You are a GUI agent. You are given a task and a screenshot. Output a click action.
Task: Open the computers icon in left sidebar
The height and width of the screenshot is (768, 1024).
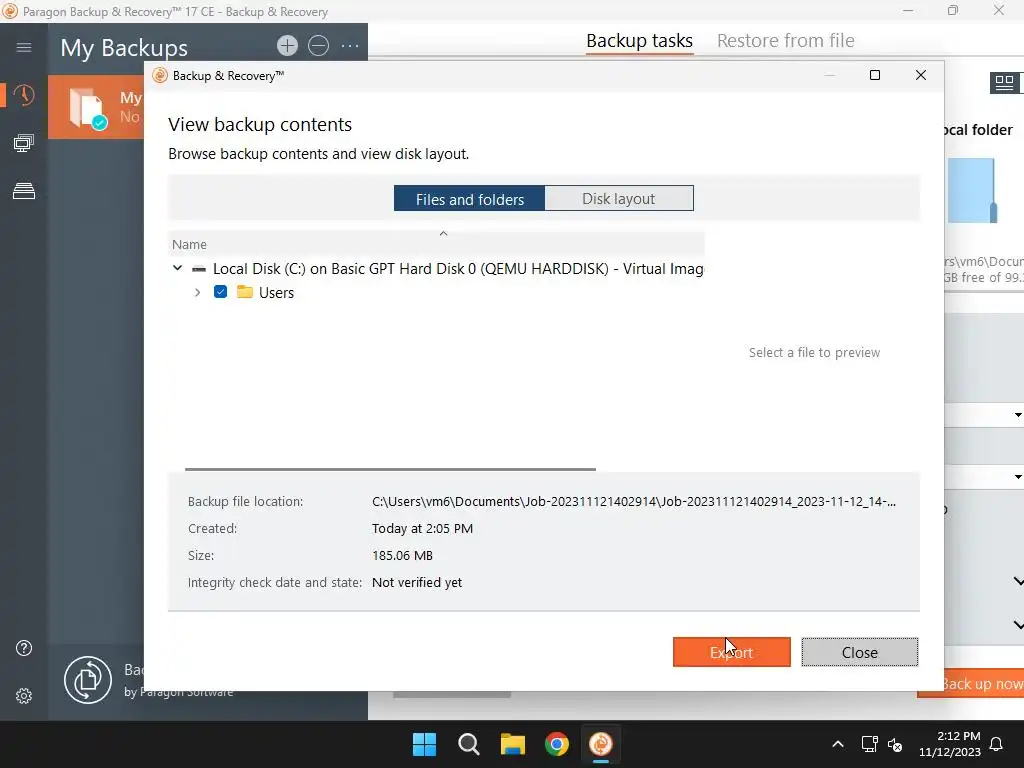click(24, 143)
